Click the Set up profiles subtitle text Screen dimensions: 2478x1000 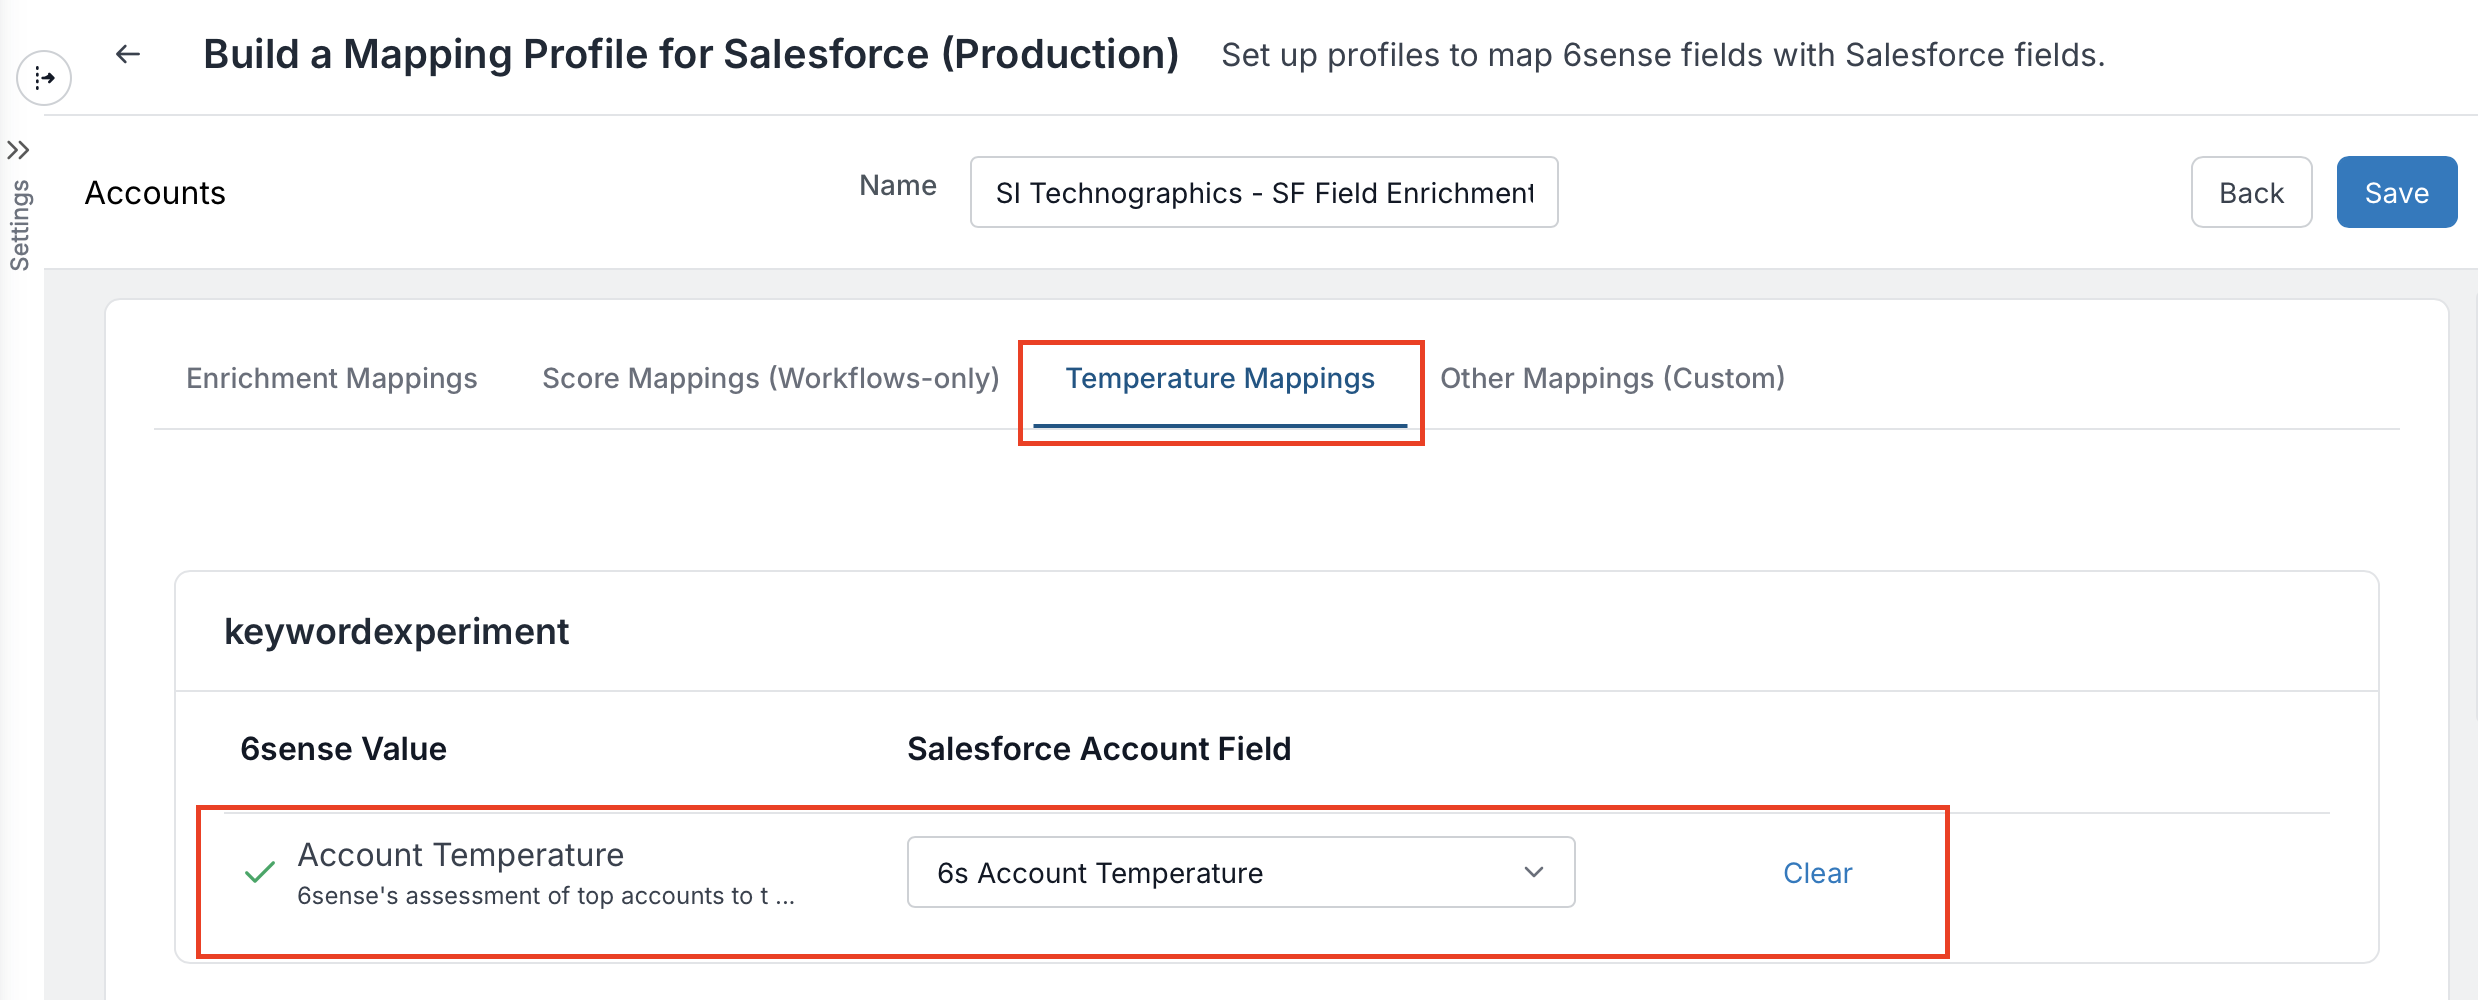click(1663, 55)
